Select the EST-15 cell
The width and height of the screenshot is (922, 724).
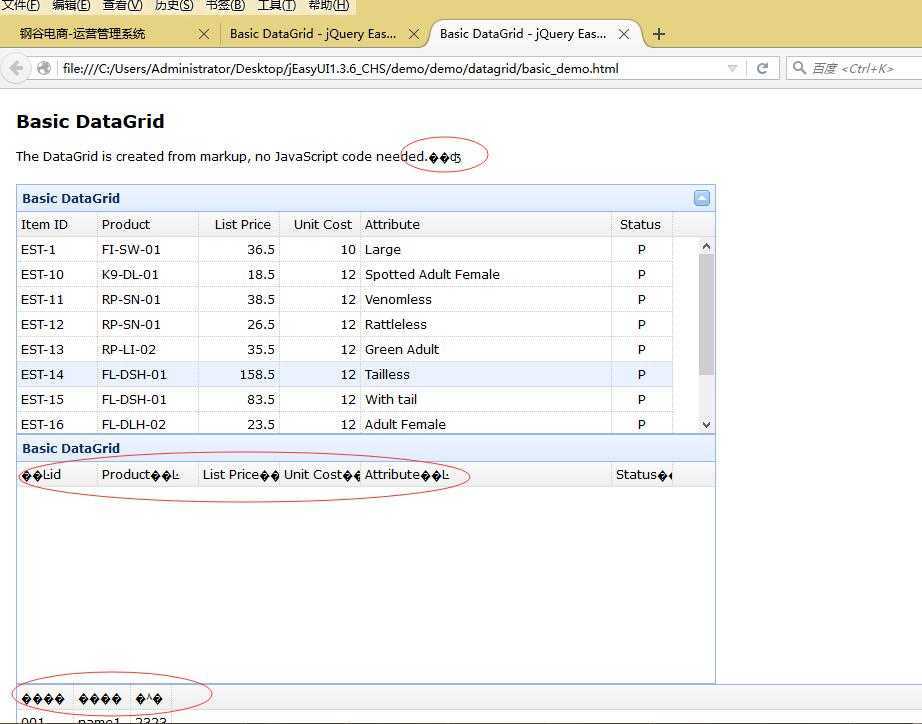57,399
